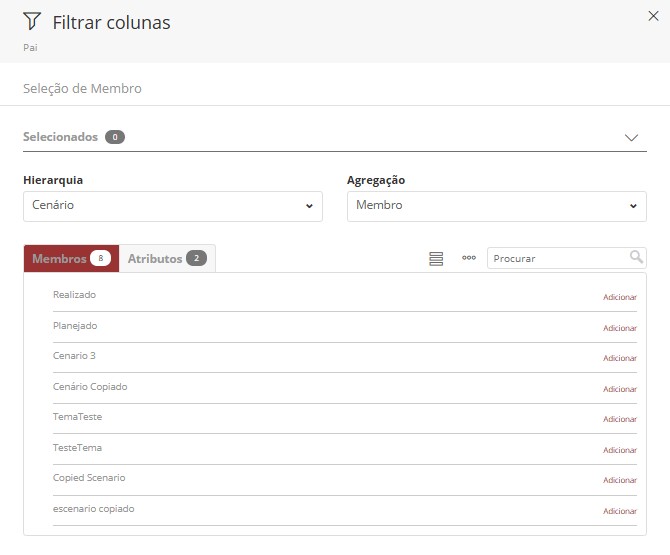Click the list view icon

[436, 259]
